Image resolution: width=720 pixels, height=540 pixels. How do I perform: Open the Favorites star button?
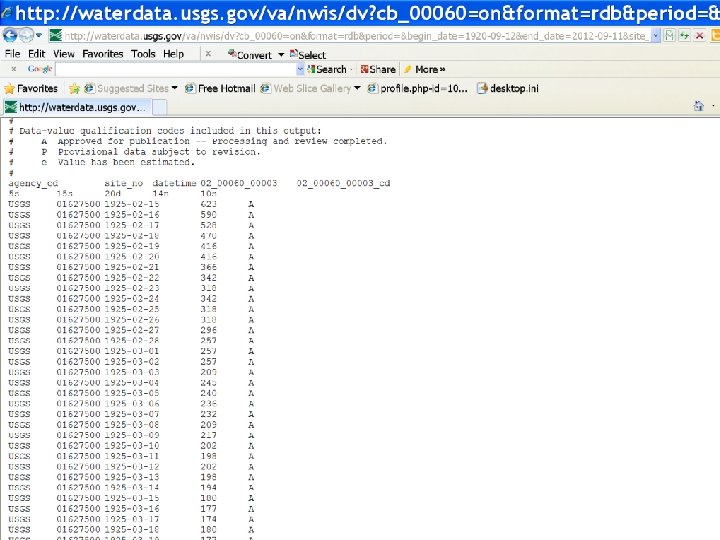[31, 88]
